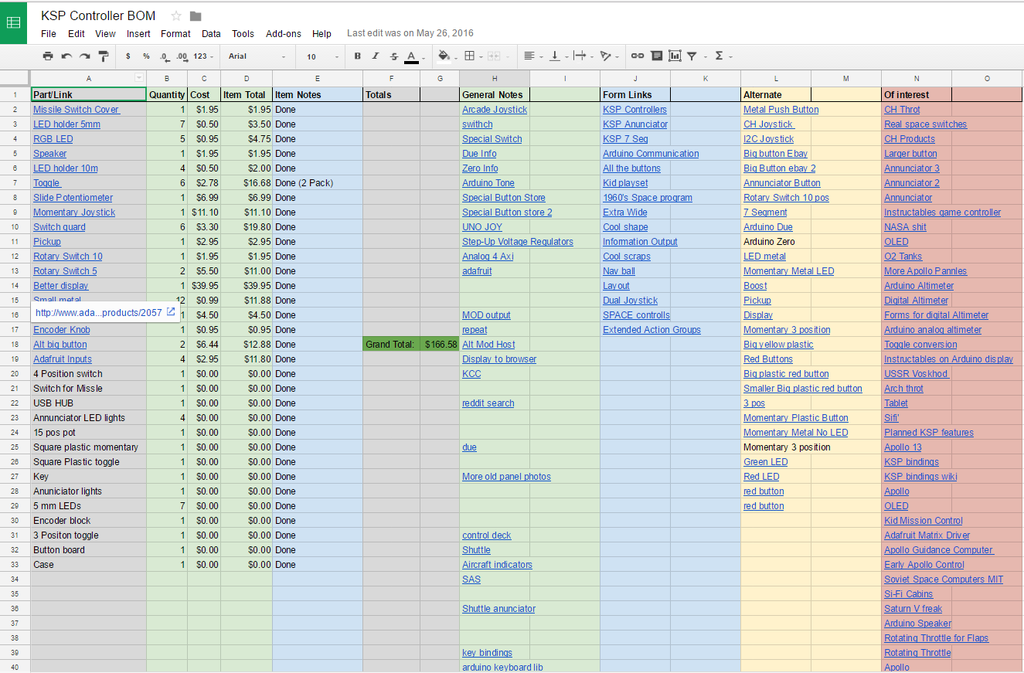Move document using the folder icon
Viewport: 1024px width, 673px height.
click(195, 16)
